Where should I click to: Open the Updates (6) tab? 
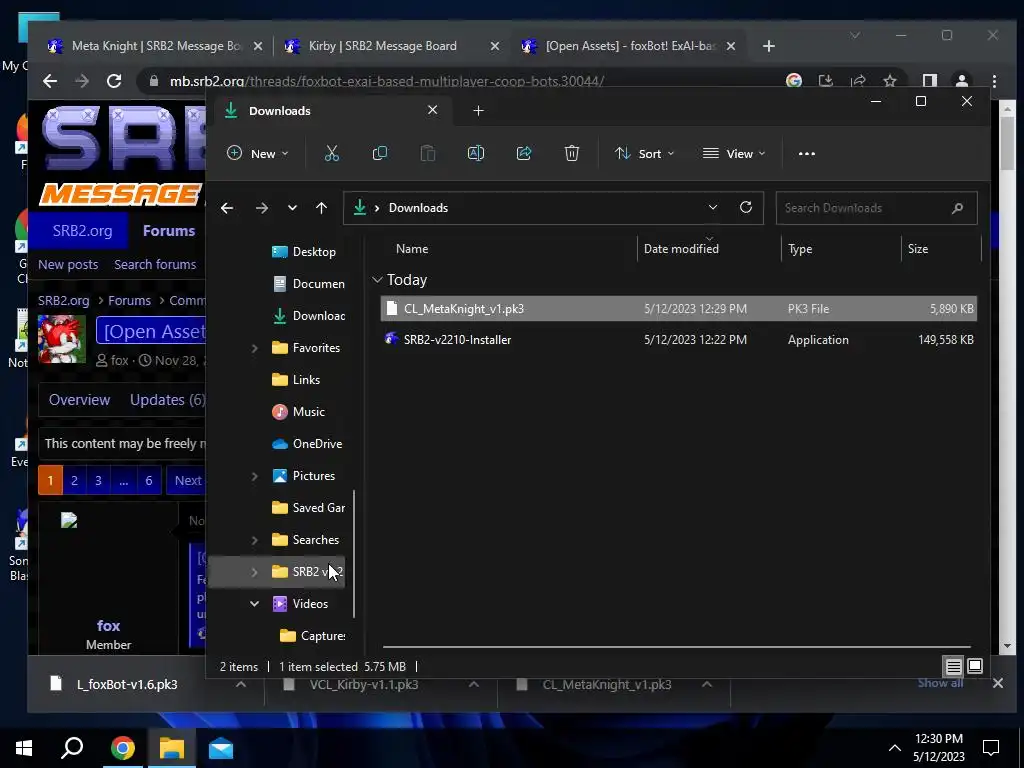(x=167, y=400)
